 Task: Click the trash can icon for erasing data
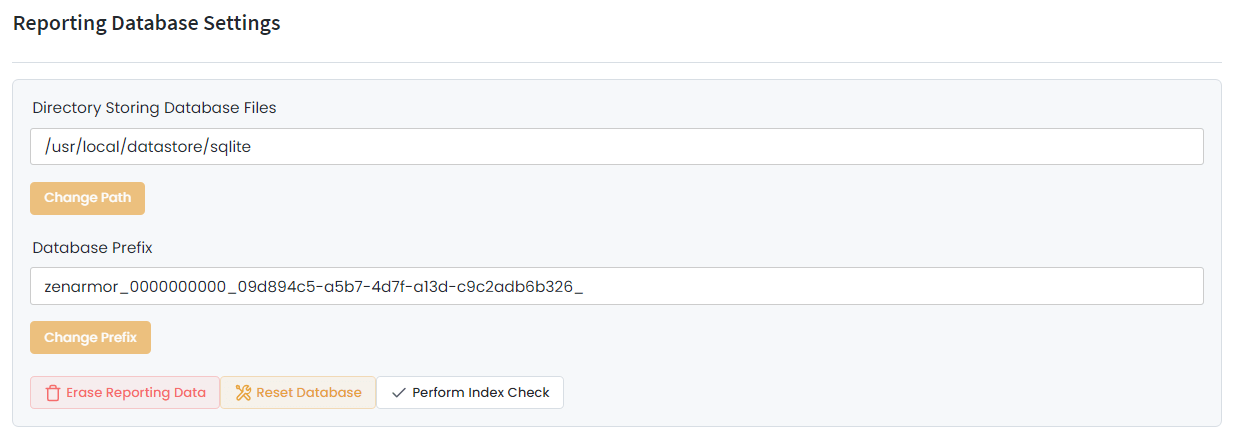(53, 393)
